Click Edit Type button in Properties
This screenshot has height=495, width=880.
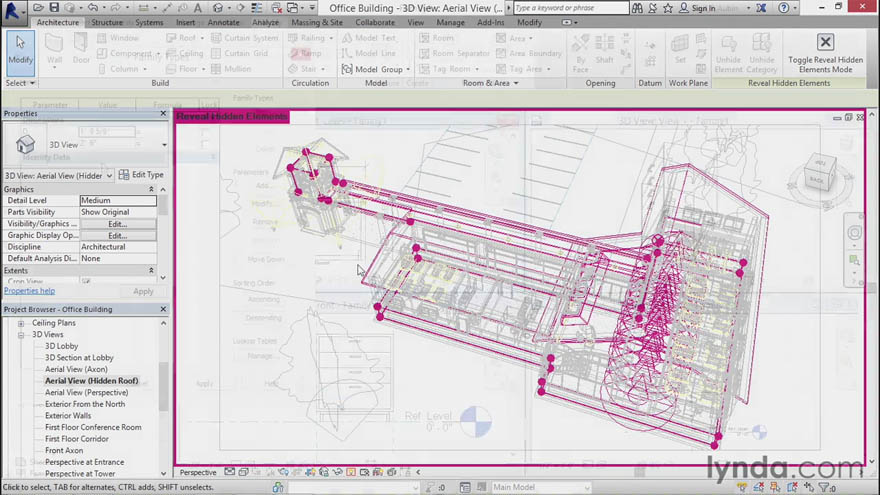141,175
